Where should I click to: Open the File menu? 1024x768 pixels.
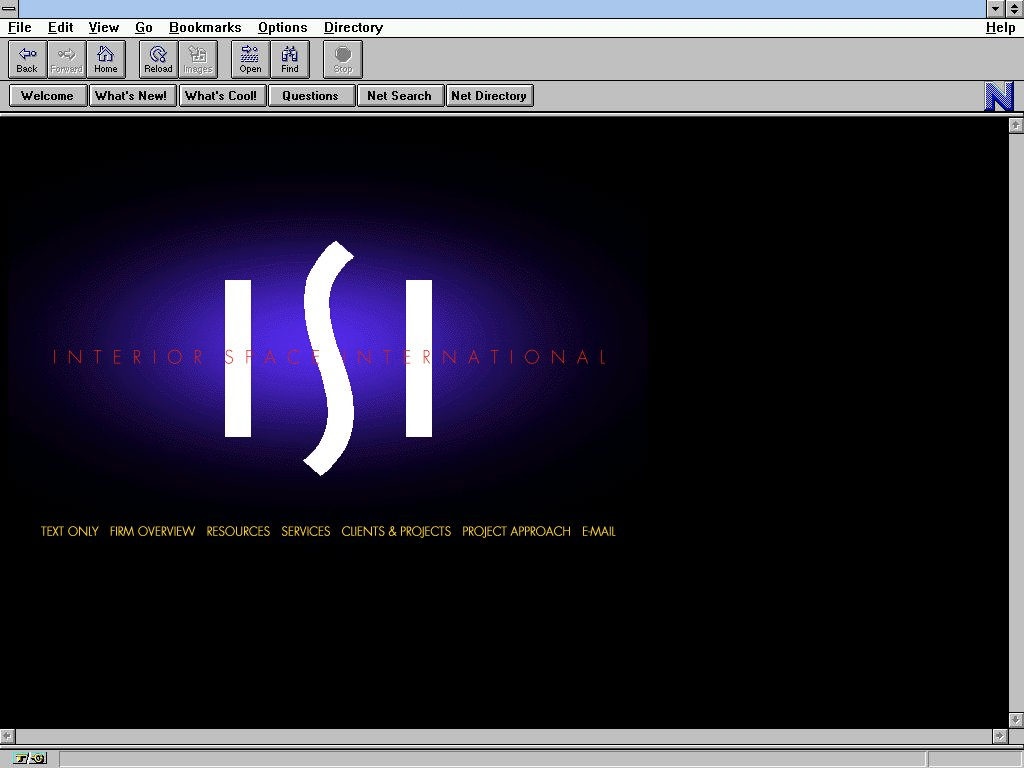[19, 28]
